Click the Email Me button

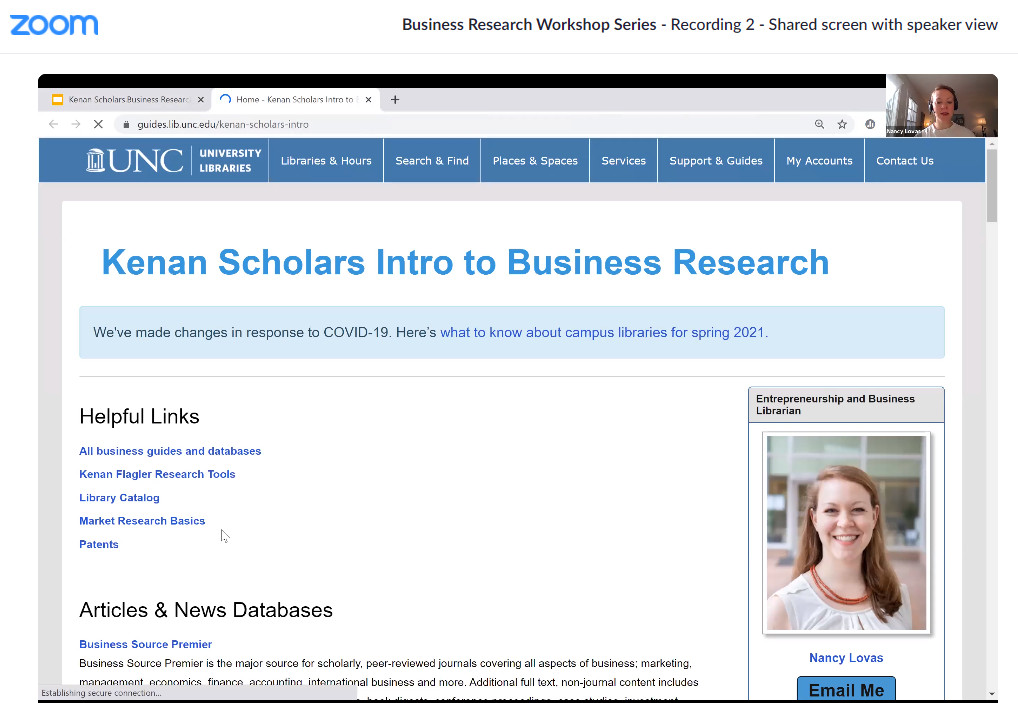tap(846, 689)
